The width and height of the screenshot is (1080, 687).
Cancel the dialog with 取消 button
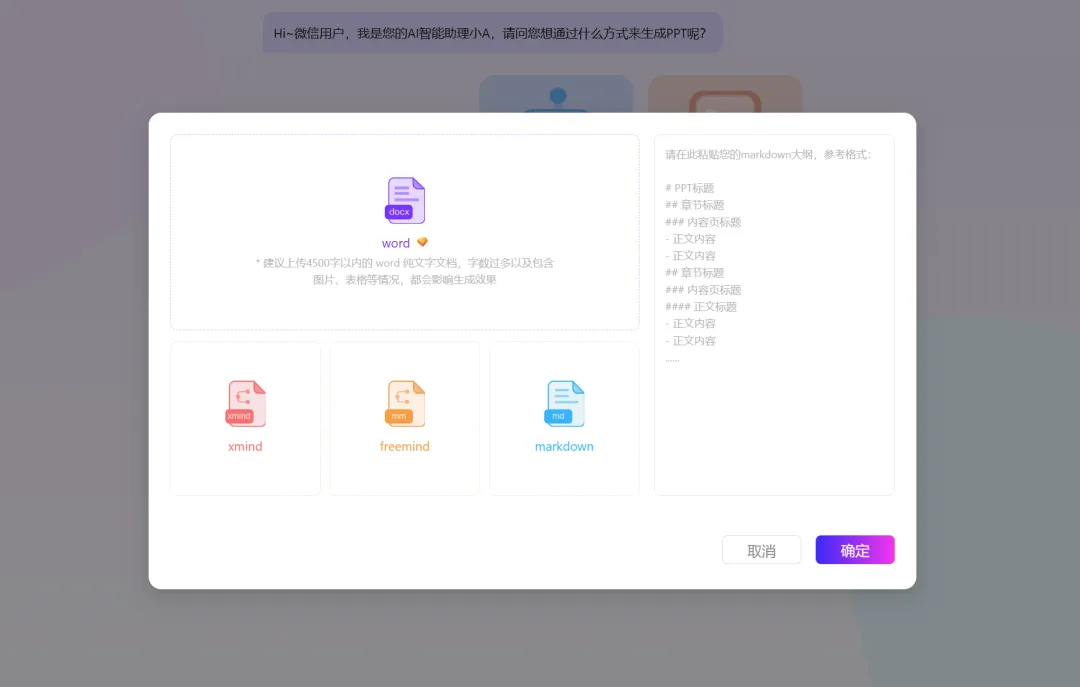[762, 549]
